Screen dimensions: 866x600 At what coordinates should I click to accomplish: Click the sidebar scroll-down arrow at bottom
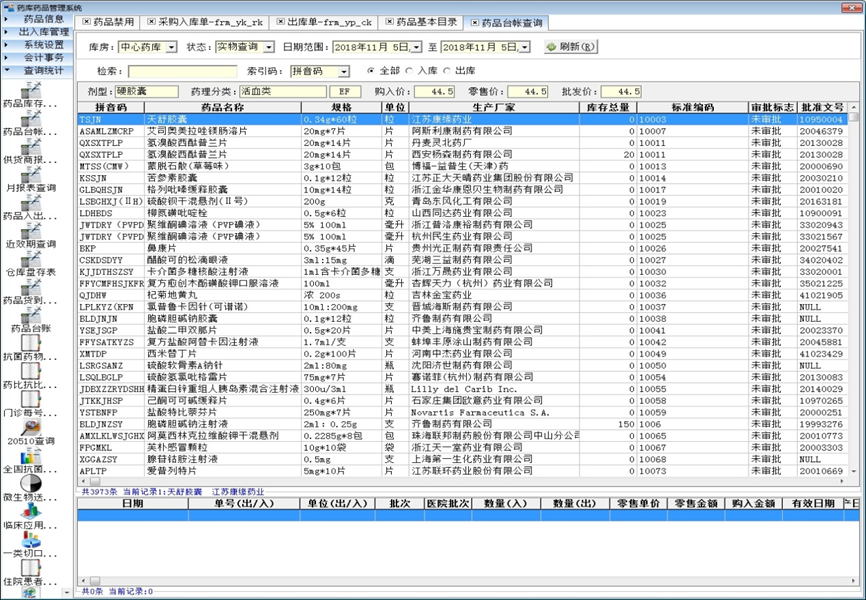click(67, 592)
